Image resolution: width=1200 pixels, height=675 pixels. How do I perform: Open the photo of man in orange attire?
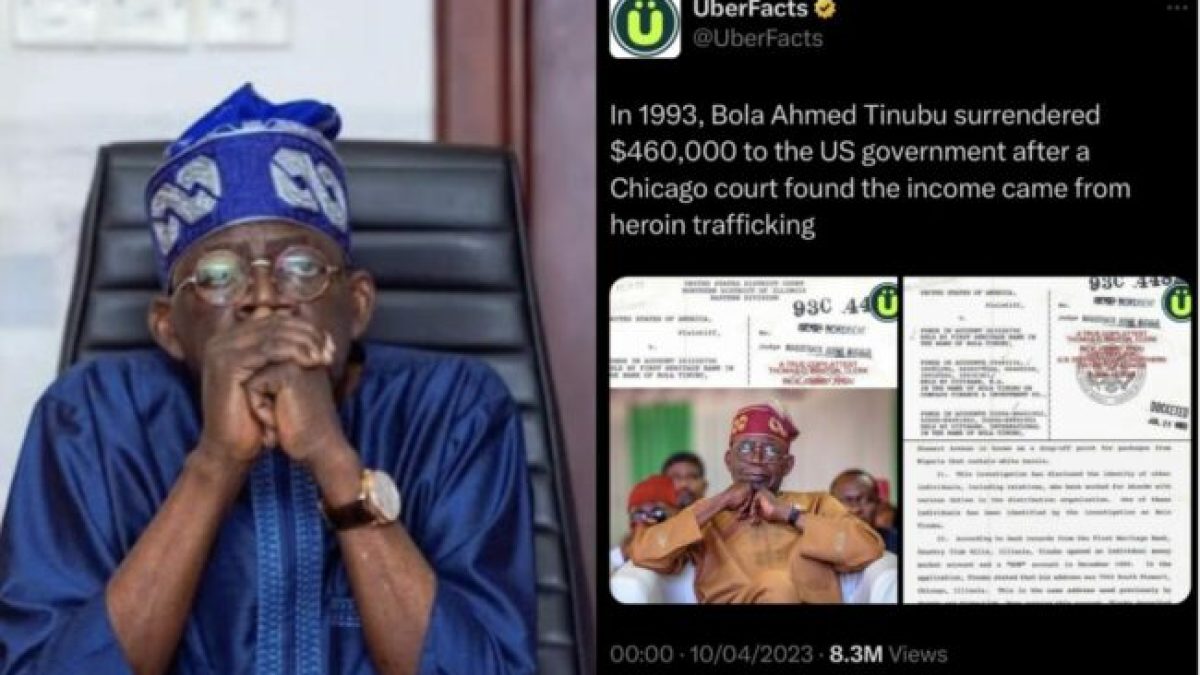(754, 496)
